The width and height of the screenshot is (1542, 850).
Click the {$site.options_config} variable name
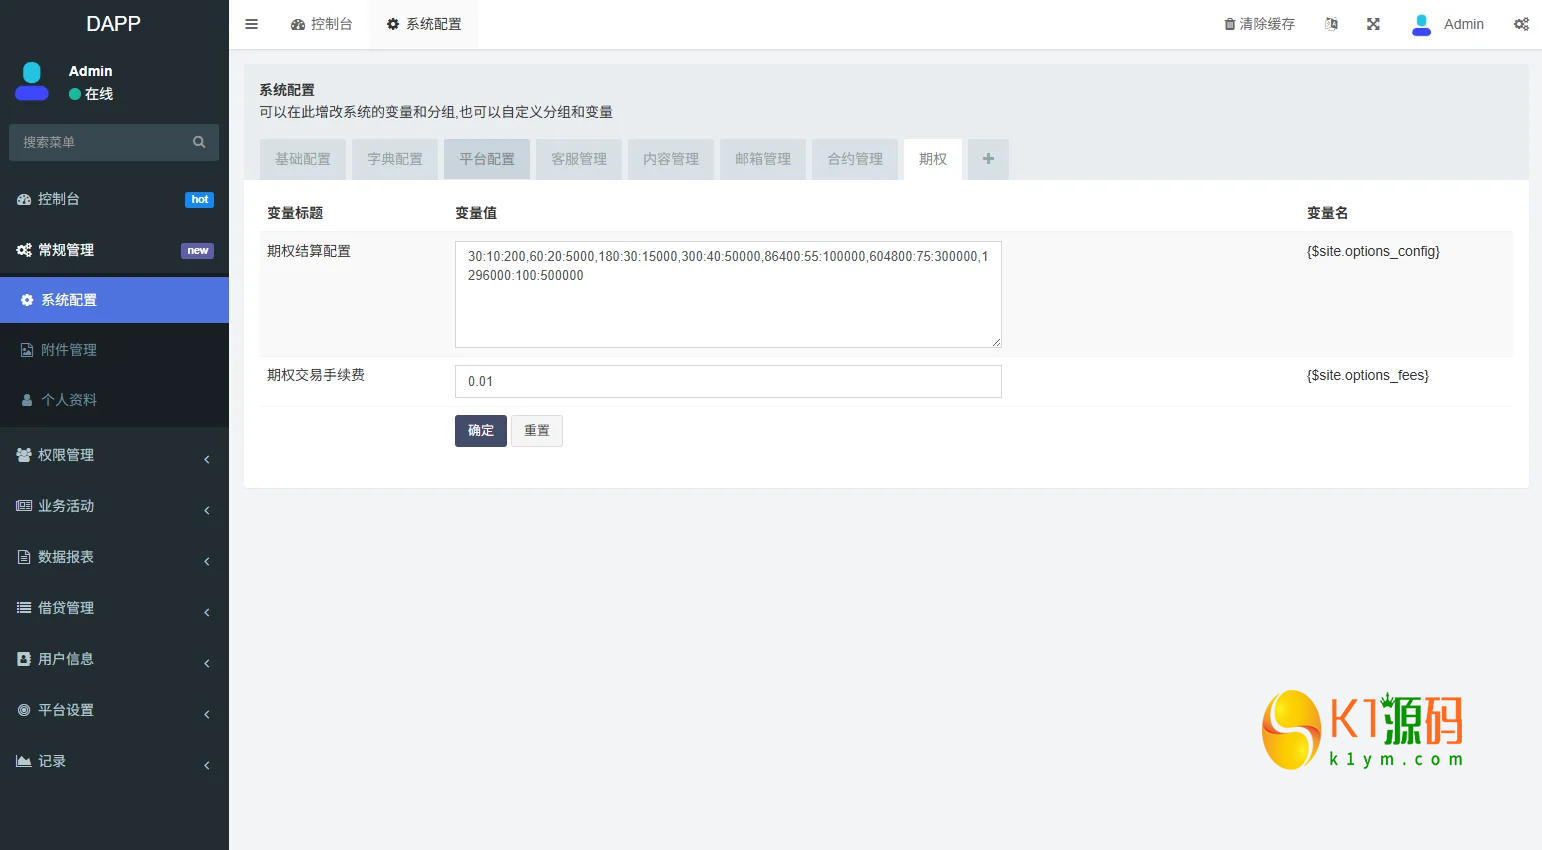click(1373, 251)
